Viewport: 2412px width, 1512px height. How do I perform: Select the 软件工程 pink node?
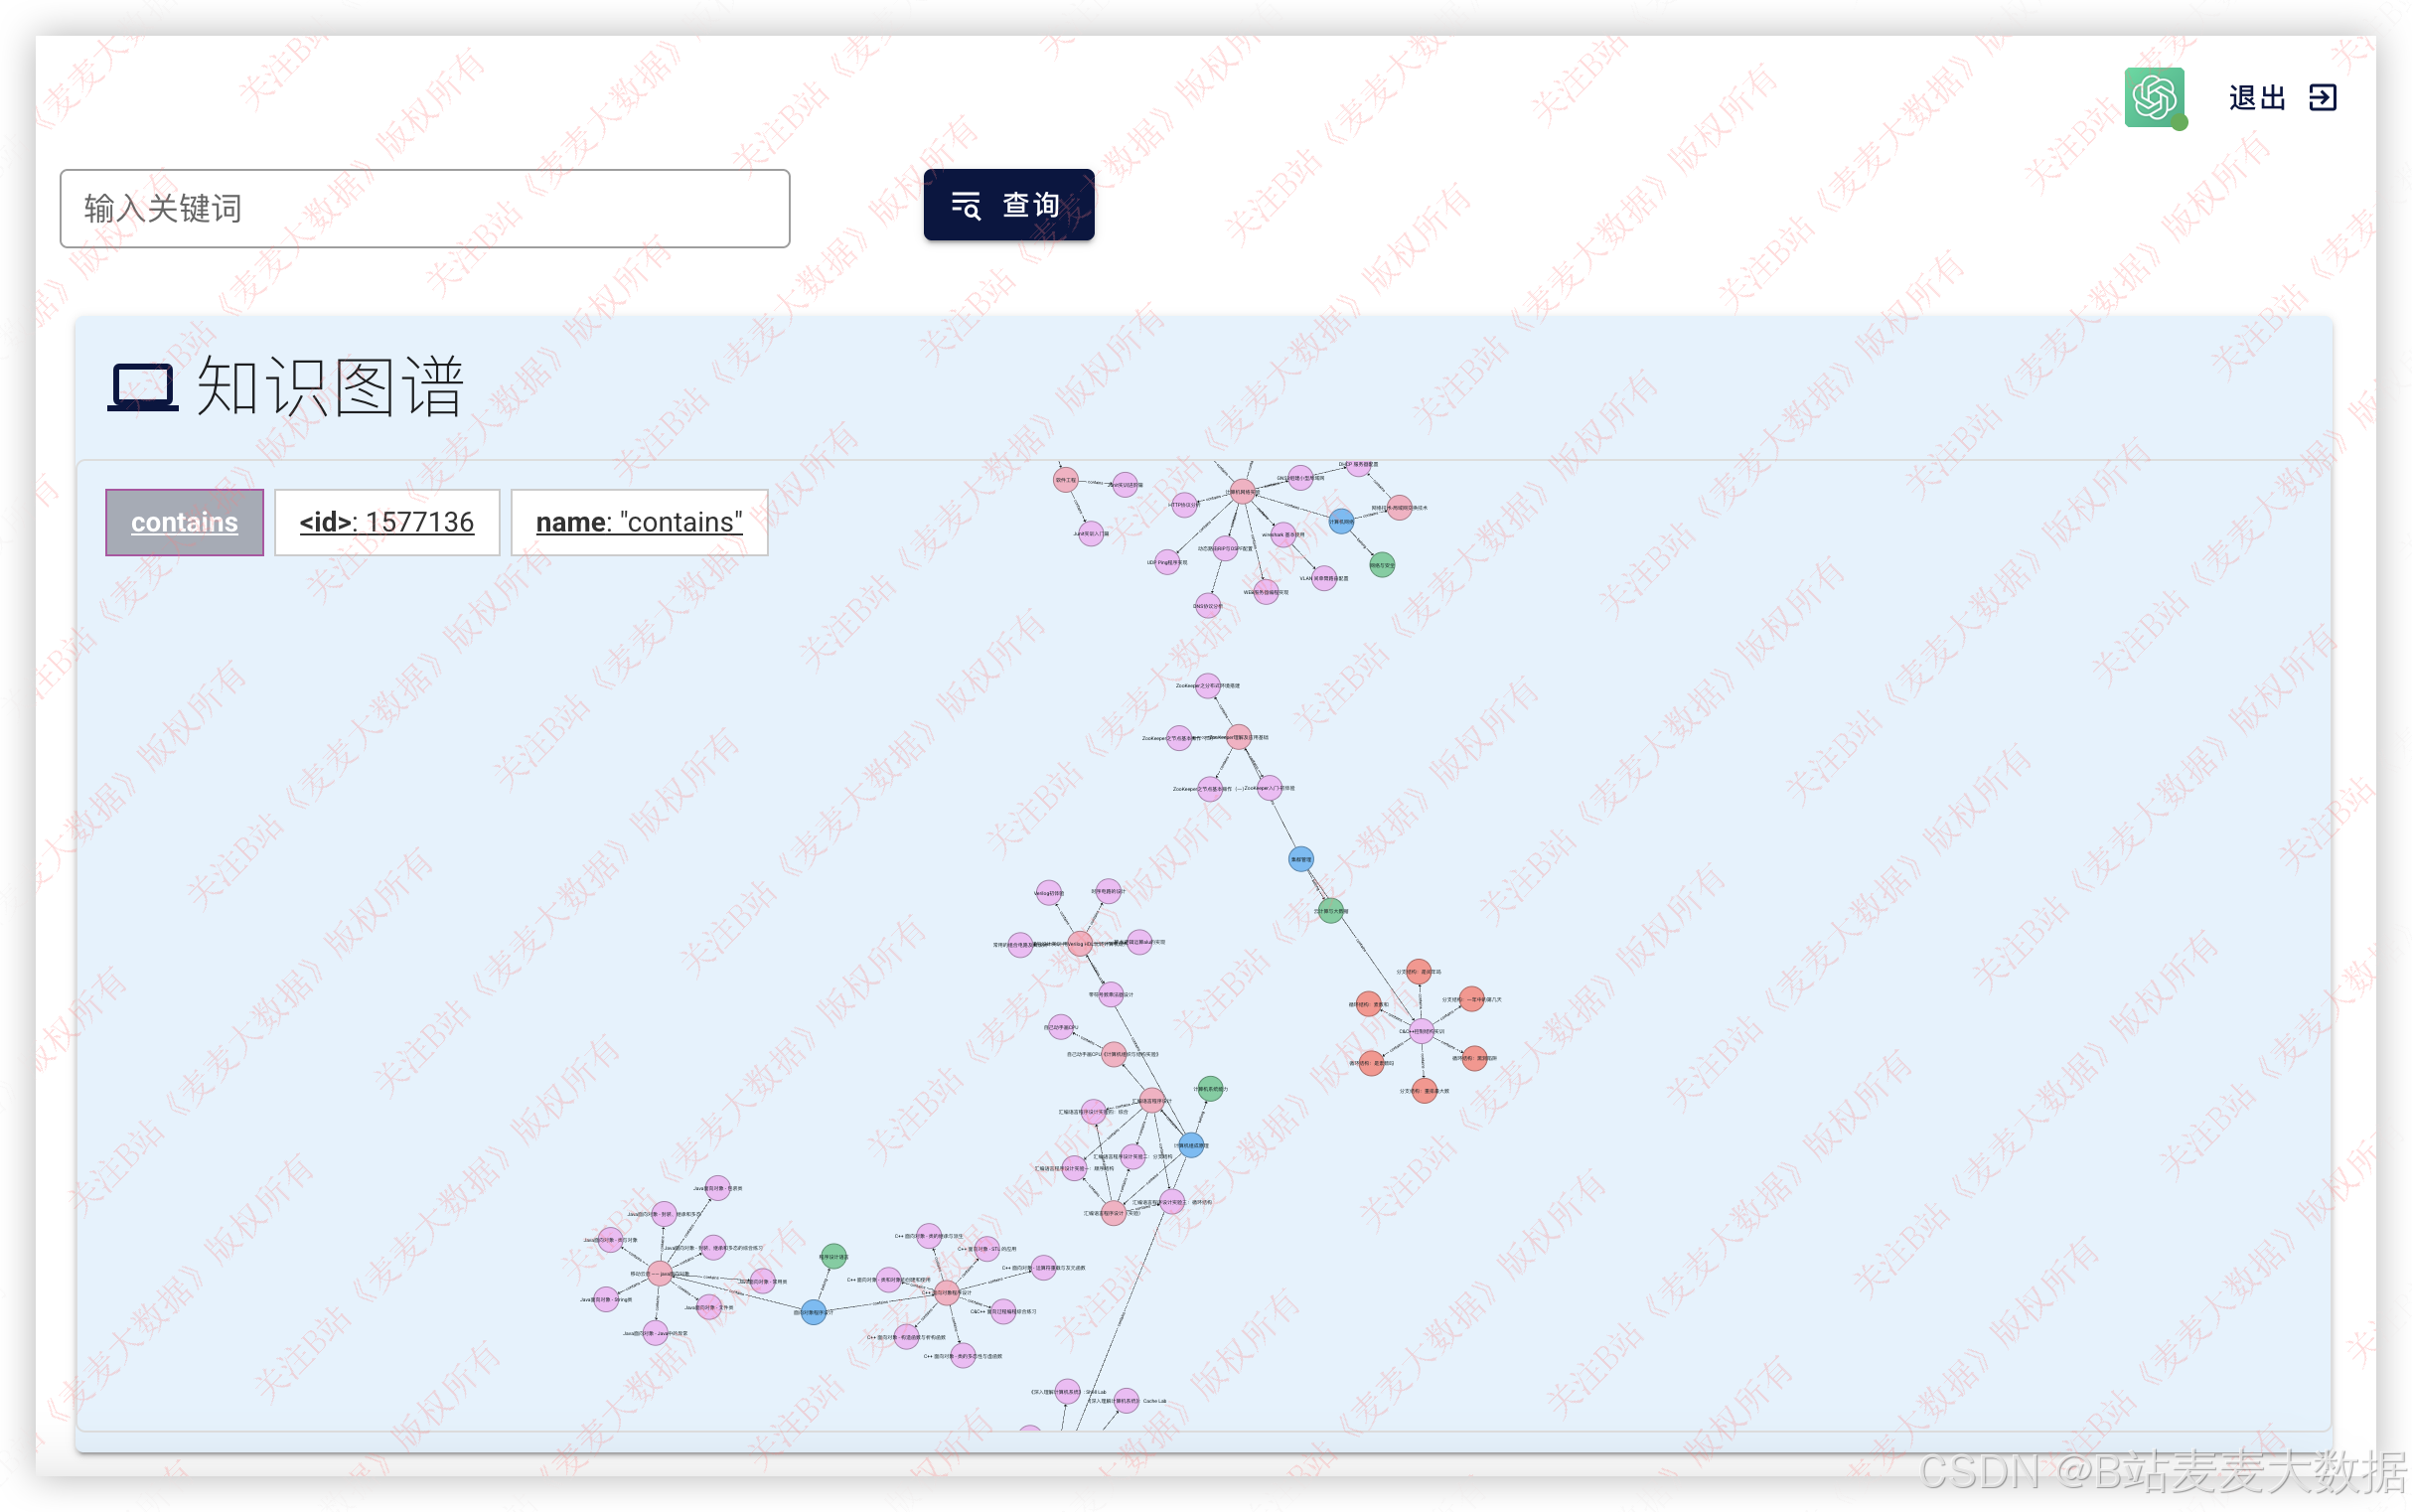pyautogui.click(x=1066, y=480)
